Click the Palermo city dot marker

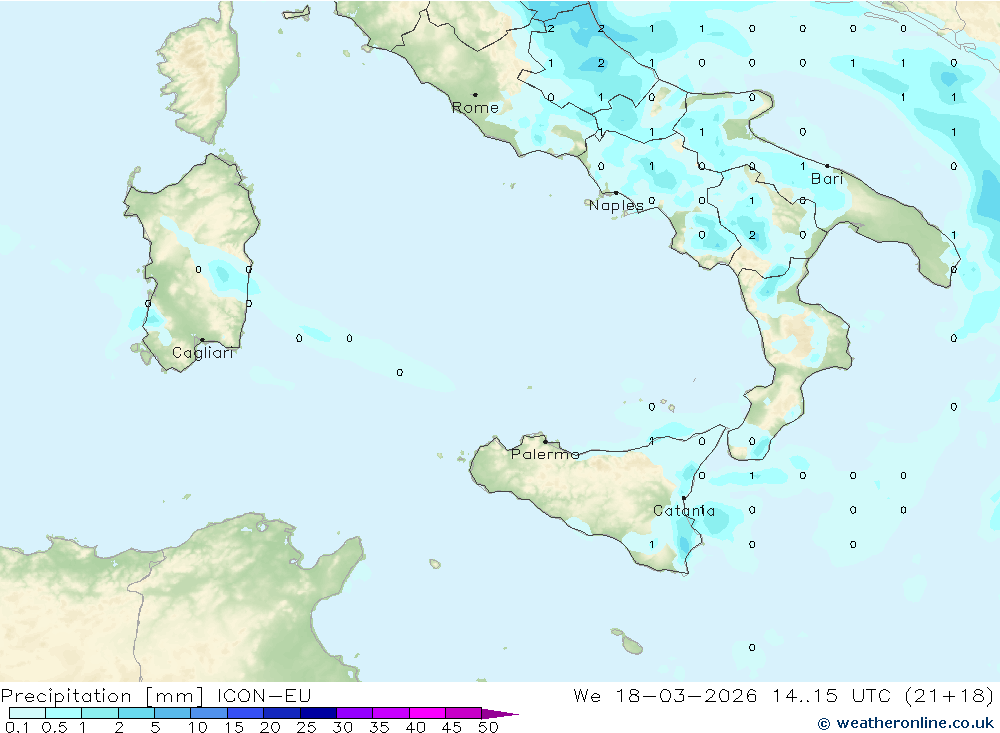(x=545, y=441)
